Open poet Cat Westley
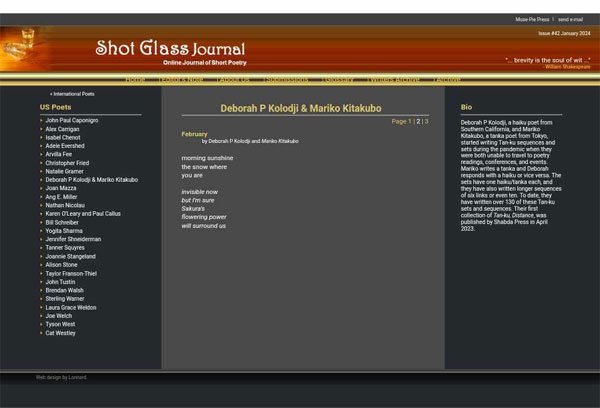 (60, 333)
